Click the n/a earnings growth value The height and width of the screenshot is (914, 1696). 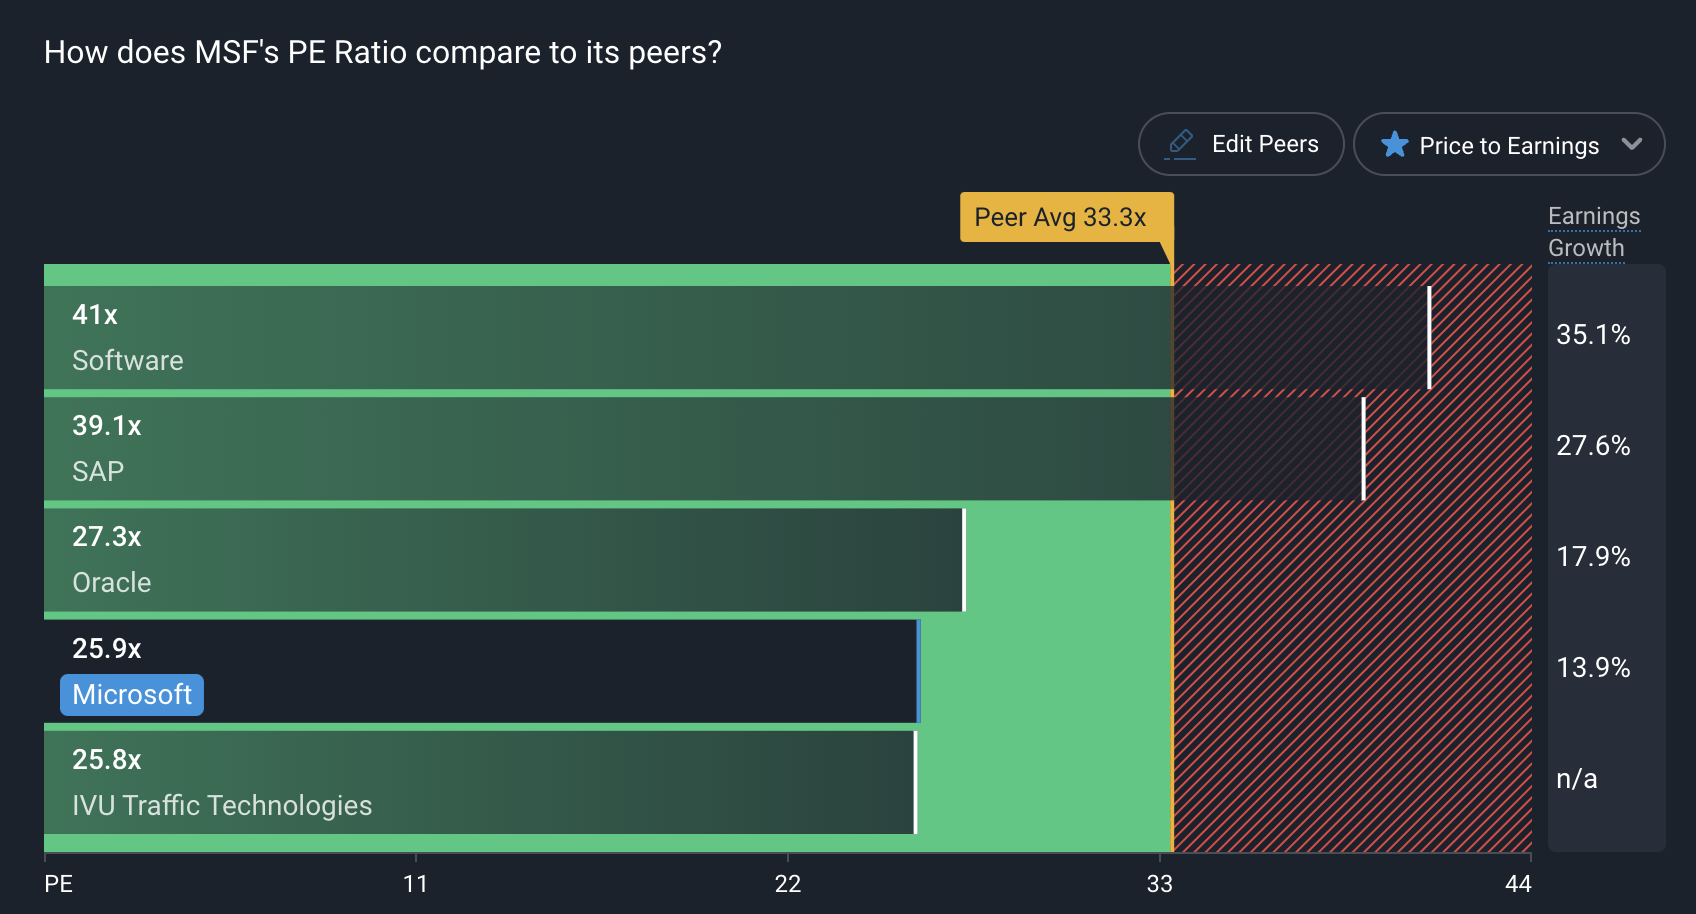[x=1577, y=779]
